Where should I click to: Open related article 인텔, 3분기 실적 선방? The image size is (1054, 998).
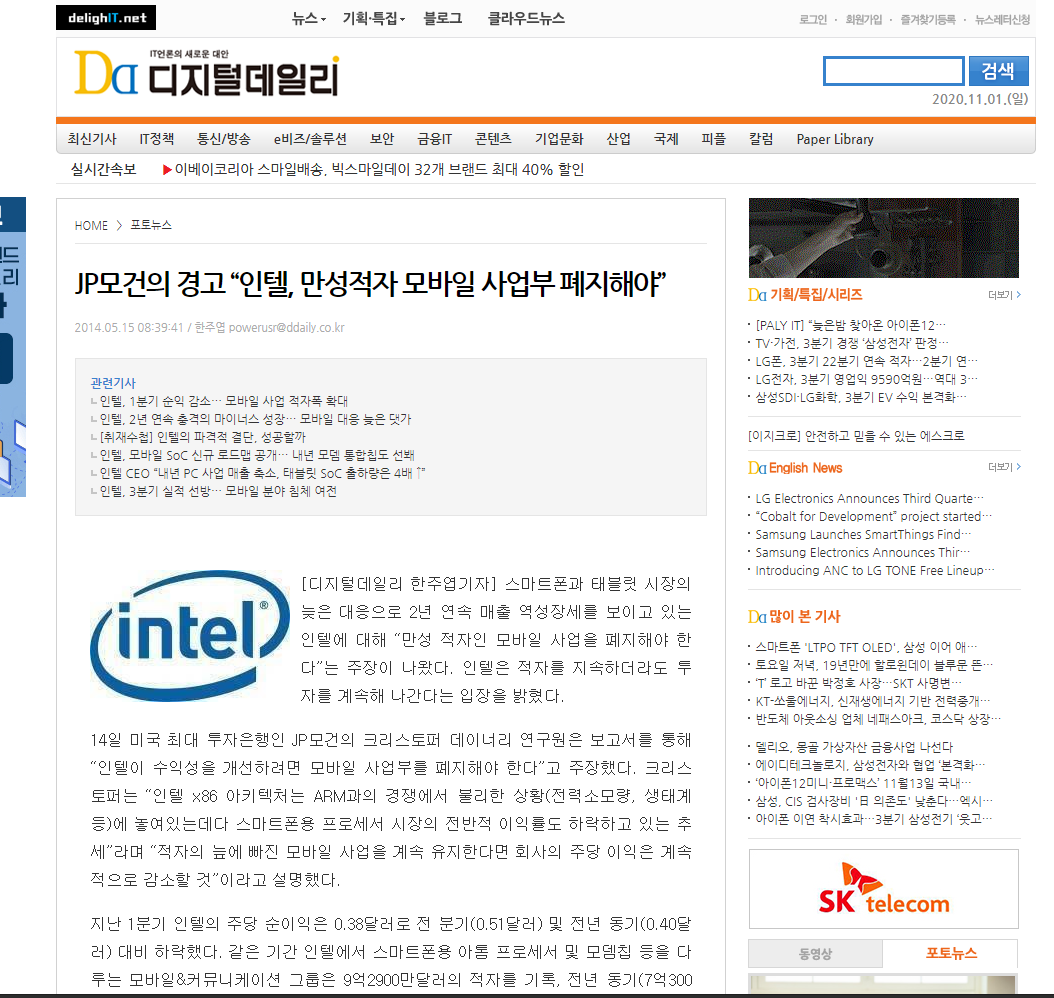(x=218, y=491)
